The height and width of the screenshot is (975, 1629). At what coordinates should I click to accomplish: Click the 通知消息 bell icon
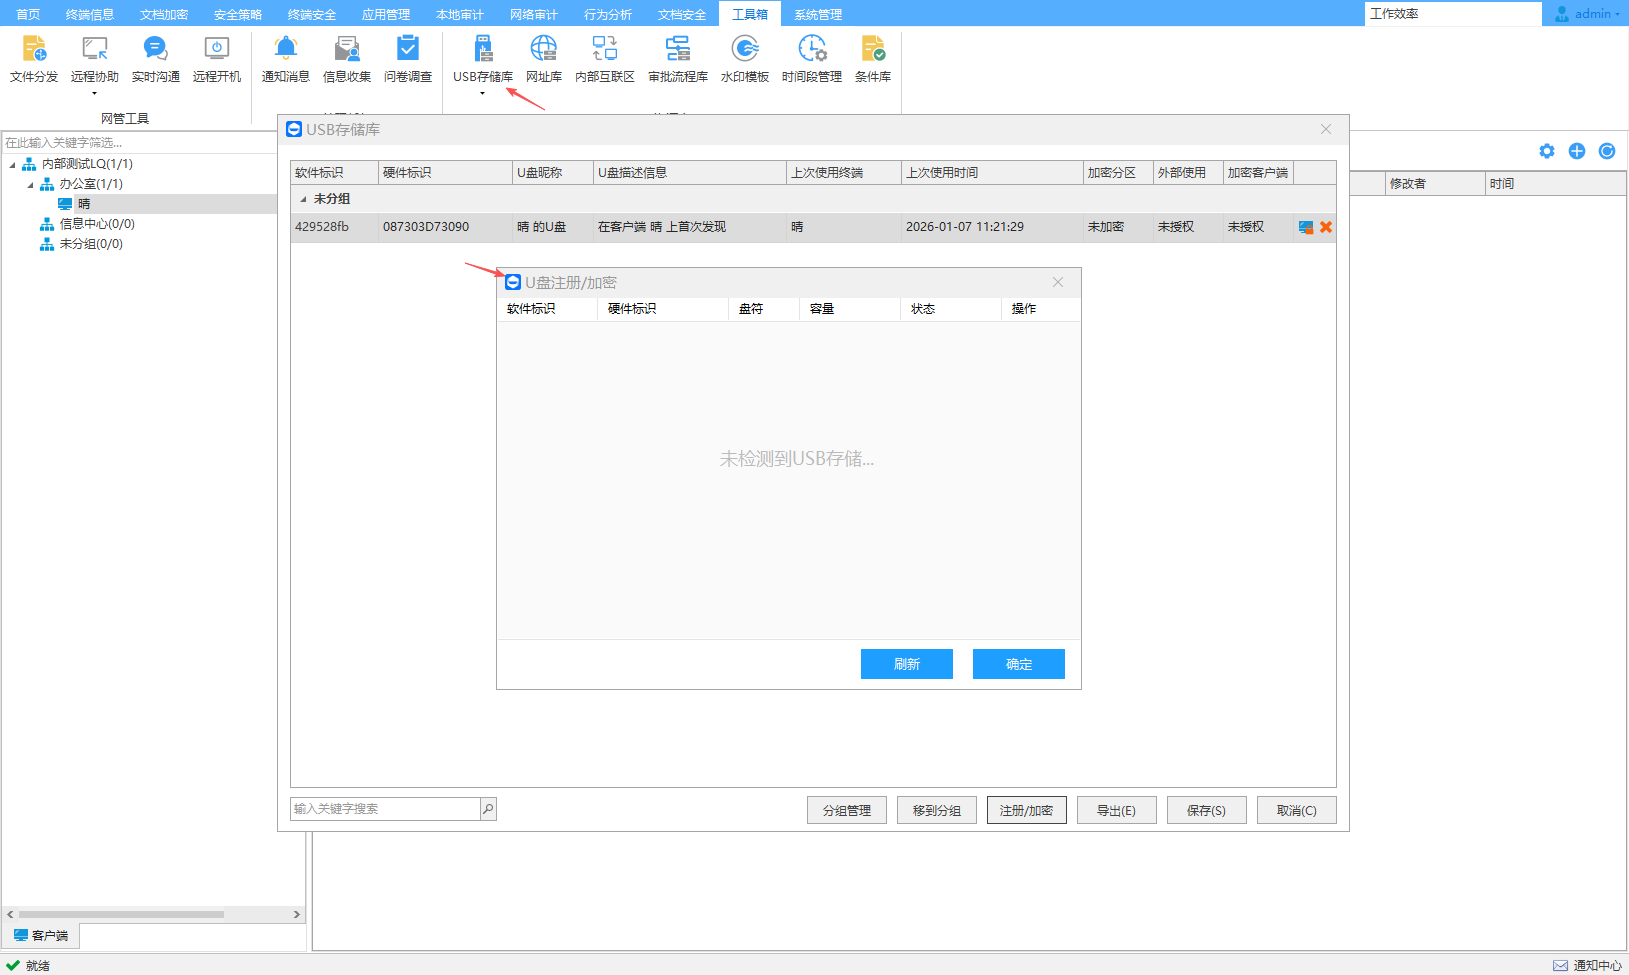(286, 50)
